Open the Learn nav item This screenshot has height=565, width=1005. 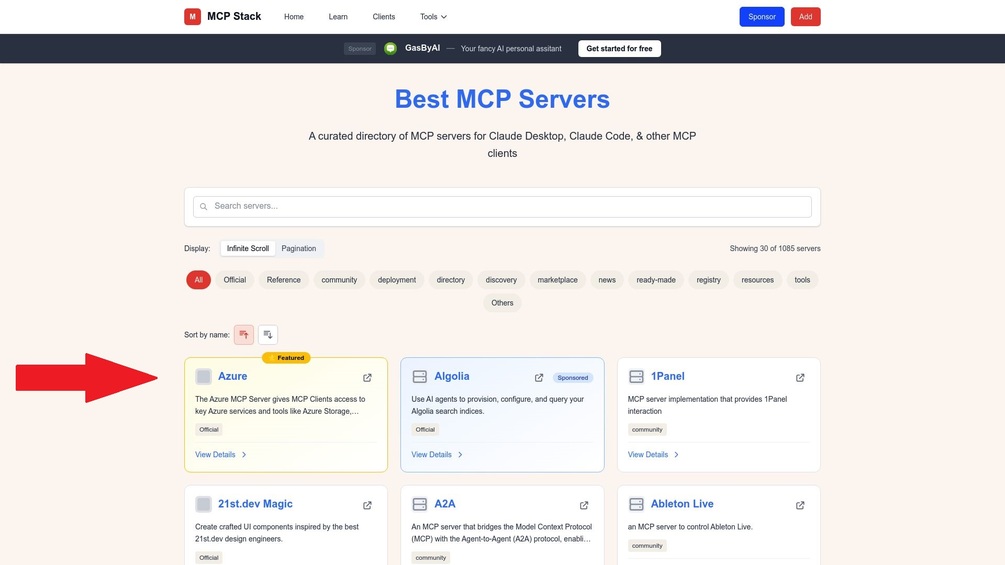pos(338,17)
